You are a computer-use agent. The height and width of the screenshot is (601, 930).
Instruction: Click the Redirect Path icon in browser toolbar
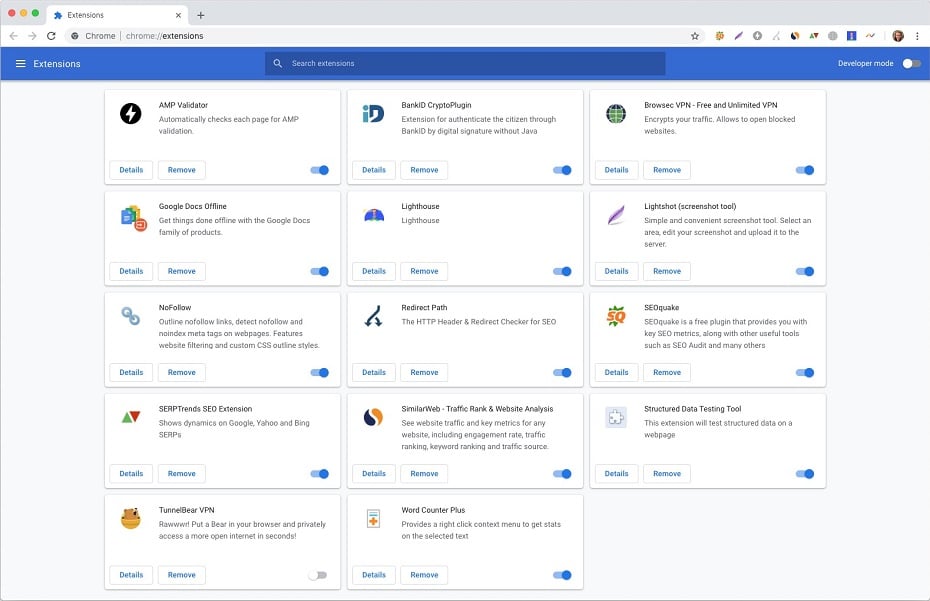tap(776, 36)
